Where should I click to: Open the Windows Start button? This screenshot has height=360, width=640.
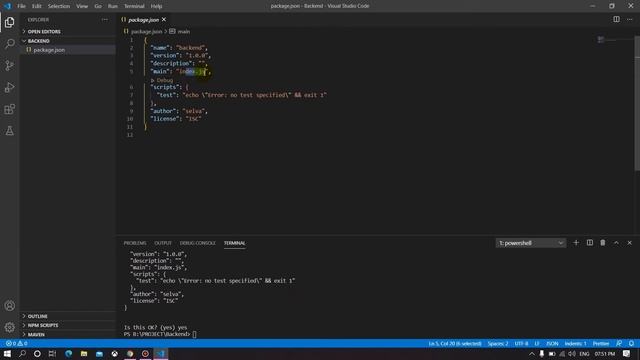(7, 353)
